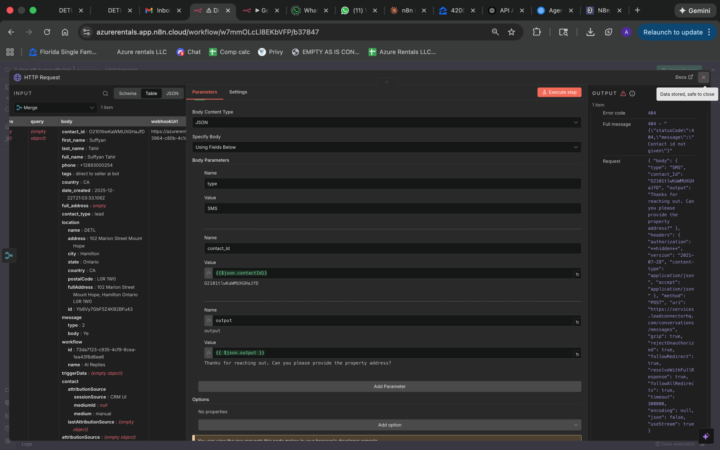Open the browser extensions puzzle icon
The image size is (720, 450).
(536, 32)
